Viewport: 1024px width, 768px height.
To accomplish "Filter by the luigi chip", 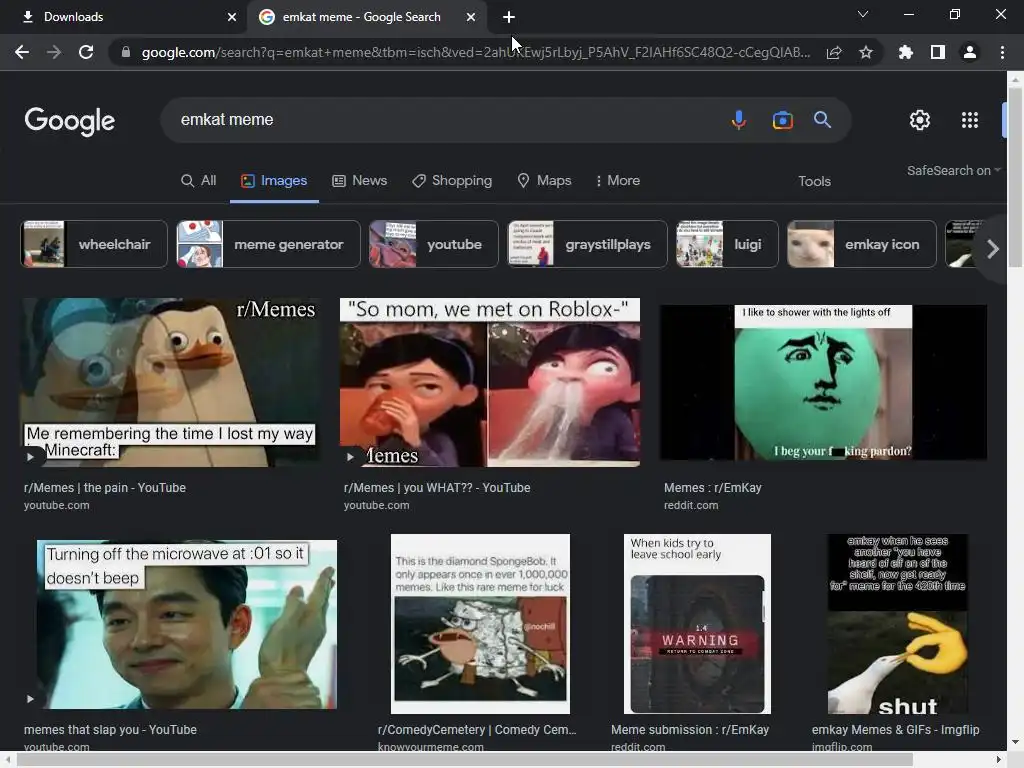I will (x=728, y=244).
